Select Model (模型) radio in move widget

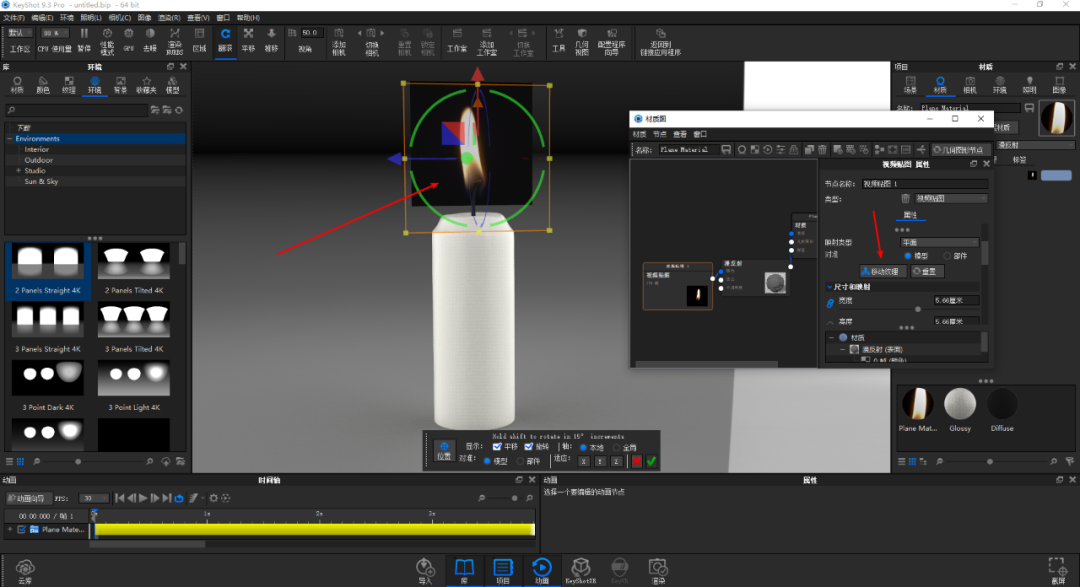click(x=487, y=461)
